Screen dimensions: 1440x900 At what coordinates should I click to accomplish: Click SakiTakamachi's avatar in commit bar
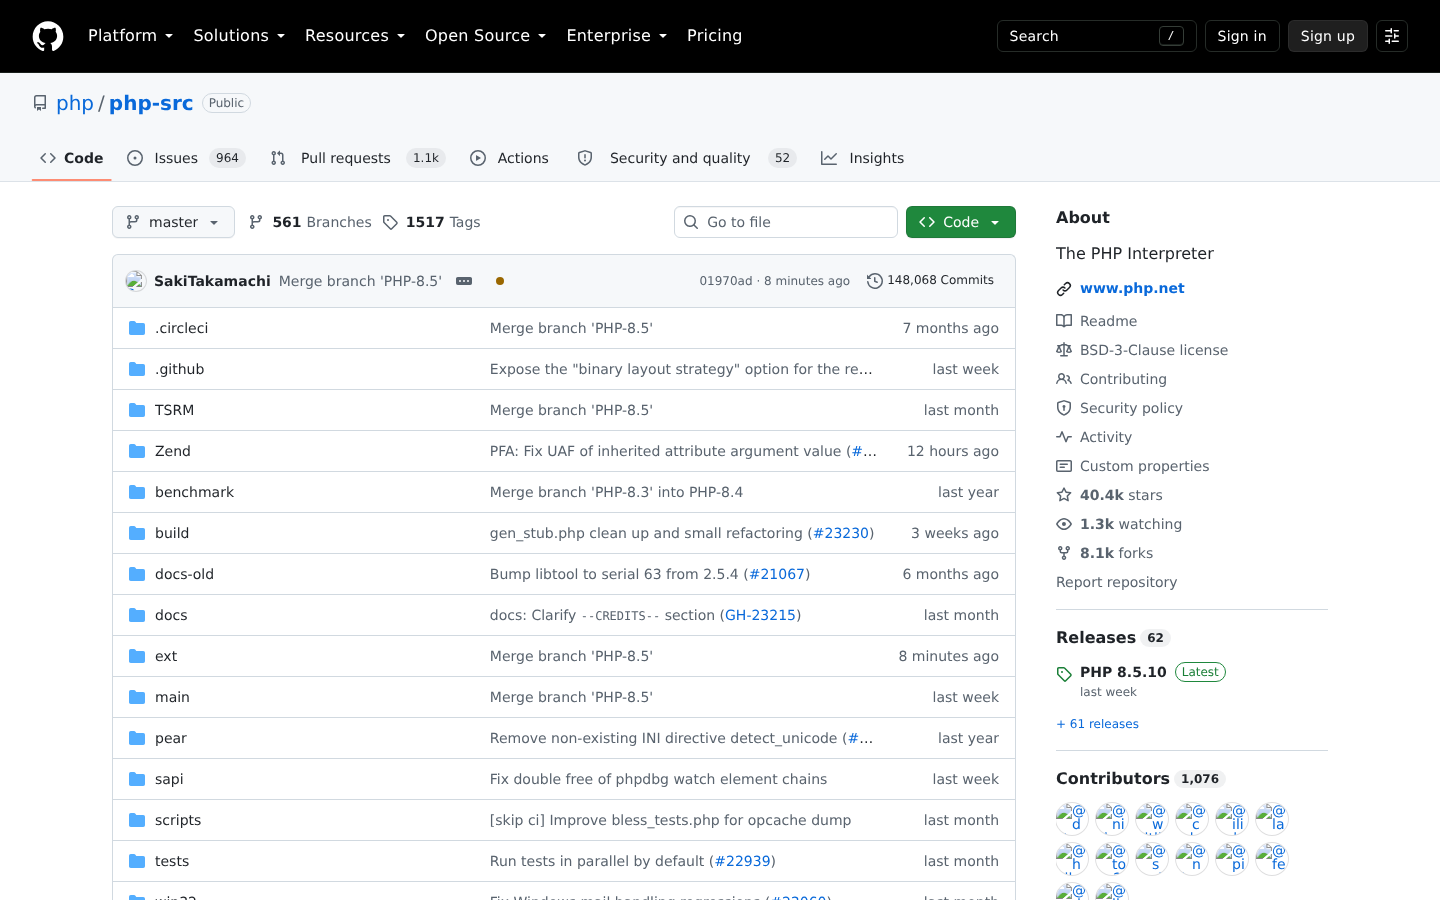(136, 281)
